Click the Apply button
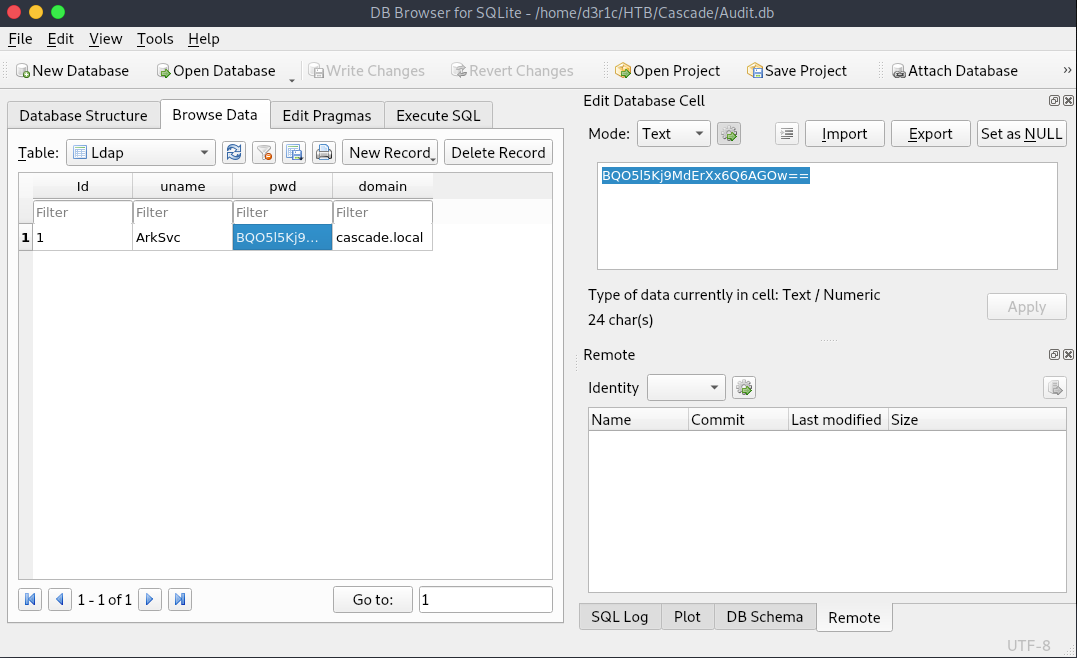Screen dimensions: 1077x658 pos(1027,307)
